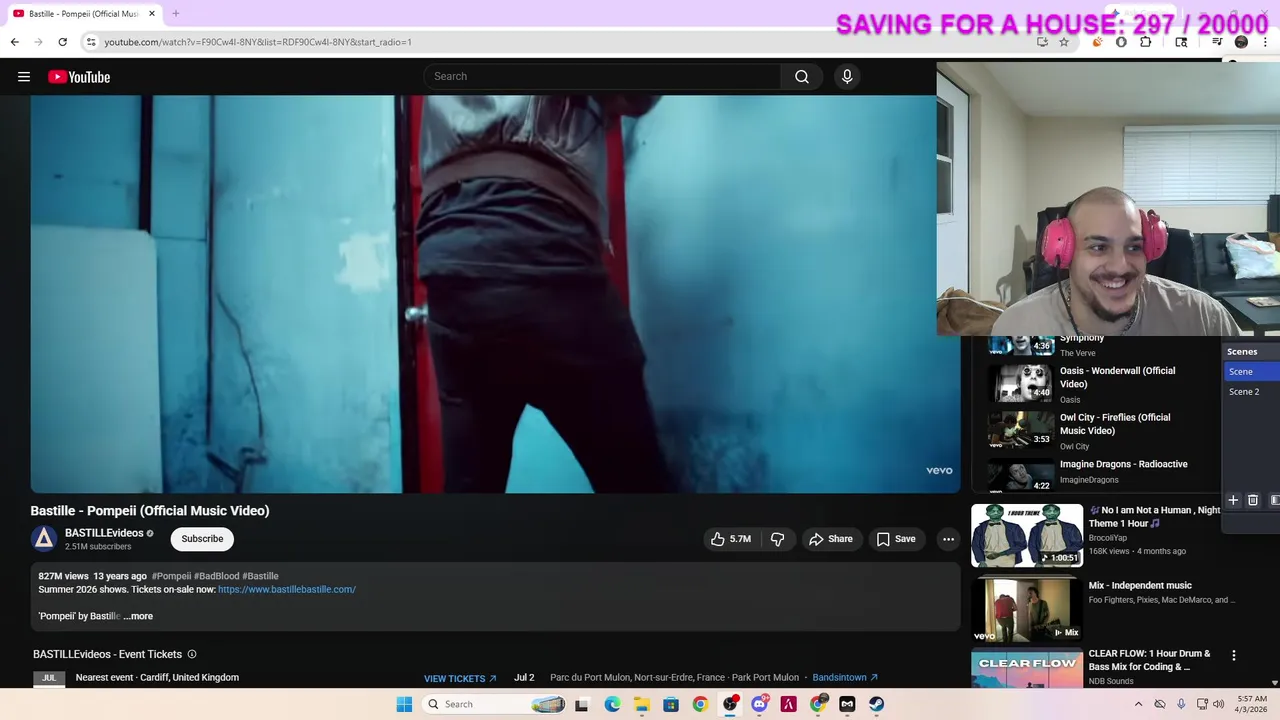1280x720 pixels.
Task: Click the Windows taskbar search box
Action: click(x=494, y=704)
